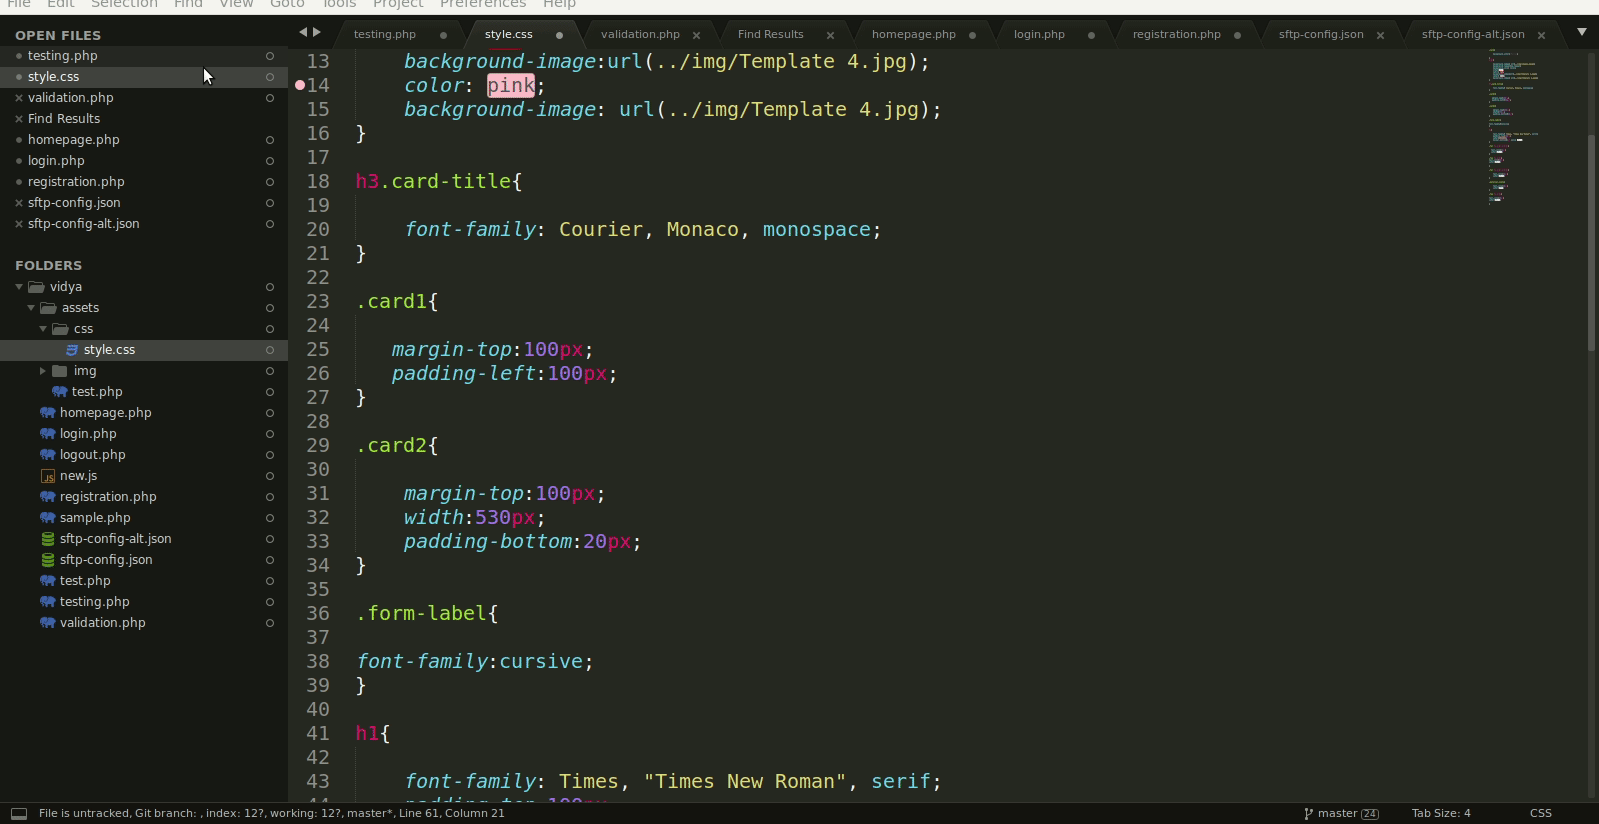Screen dimensions: 1599x824
Task: Switch to the testing.php tab
Action: (385, 34)
